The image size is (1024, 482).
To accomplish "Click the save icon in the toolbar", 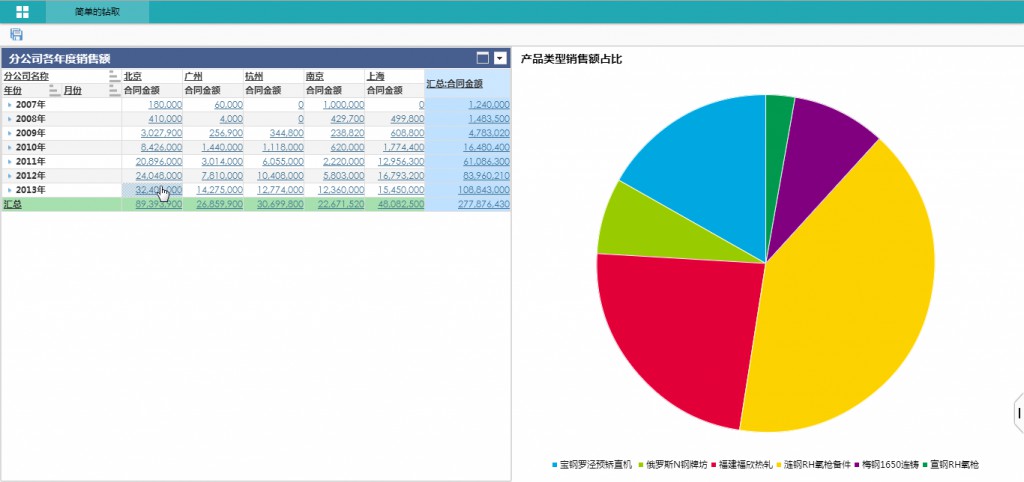I will [x=16, y=35].
